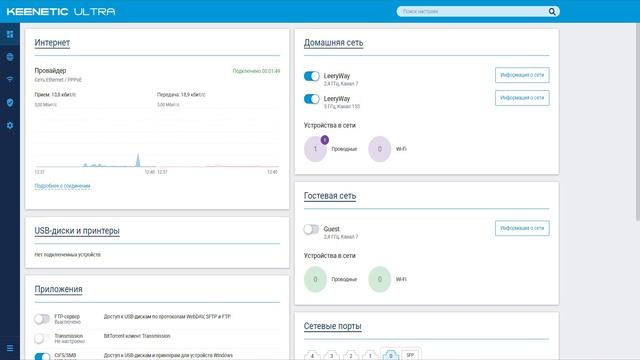This screenshot has height=360, width=640.
Task: Disable the LeeryWay 2,4 ГГц network
Action: tap(311, 76)
